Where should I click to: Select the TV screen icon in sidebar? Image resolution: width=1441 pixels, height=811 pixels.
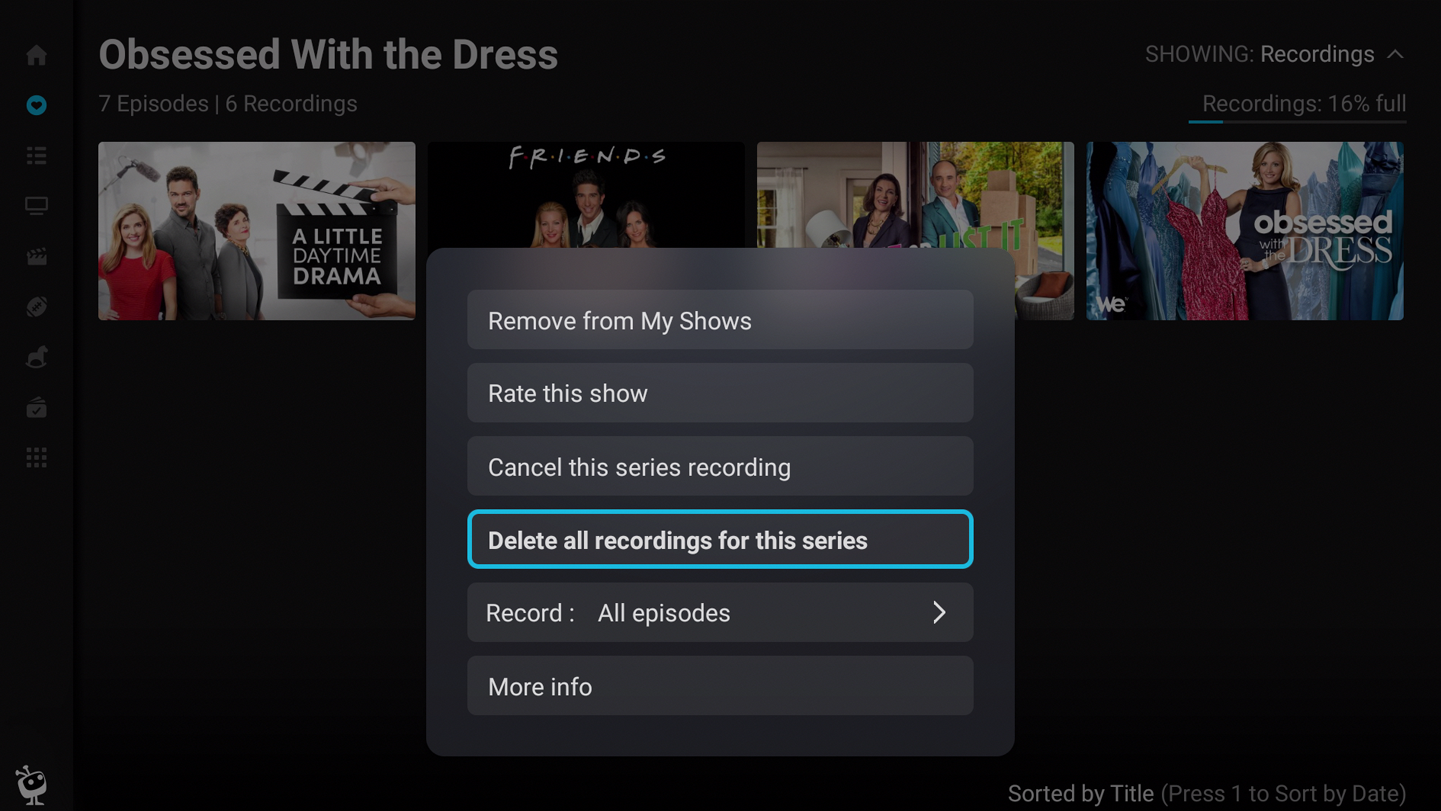37,206
